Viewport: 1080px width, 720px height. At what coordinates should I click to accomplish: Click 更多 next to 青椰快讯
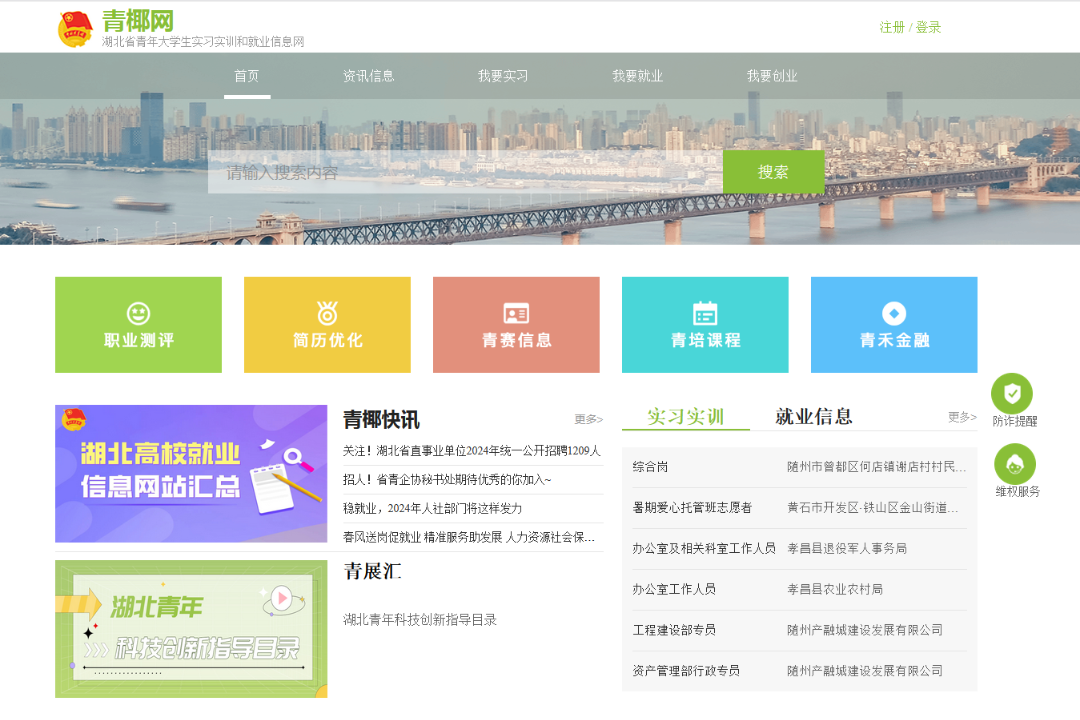[x=588, y=419]
